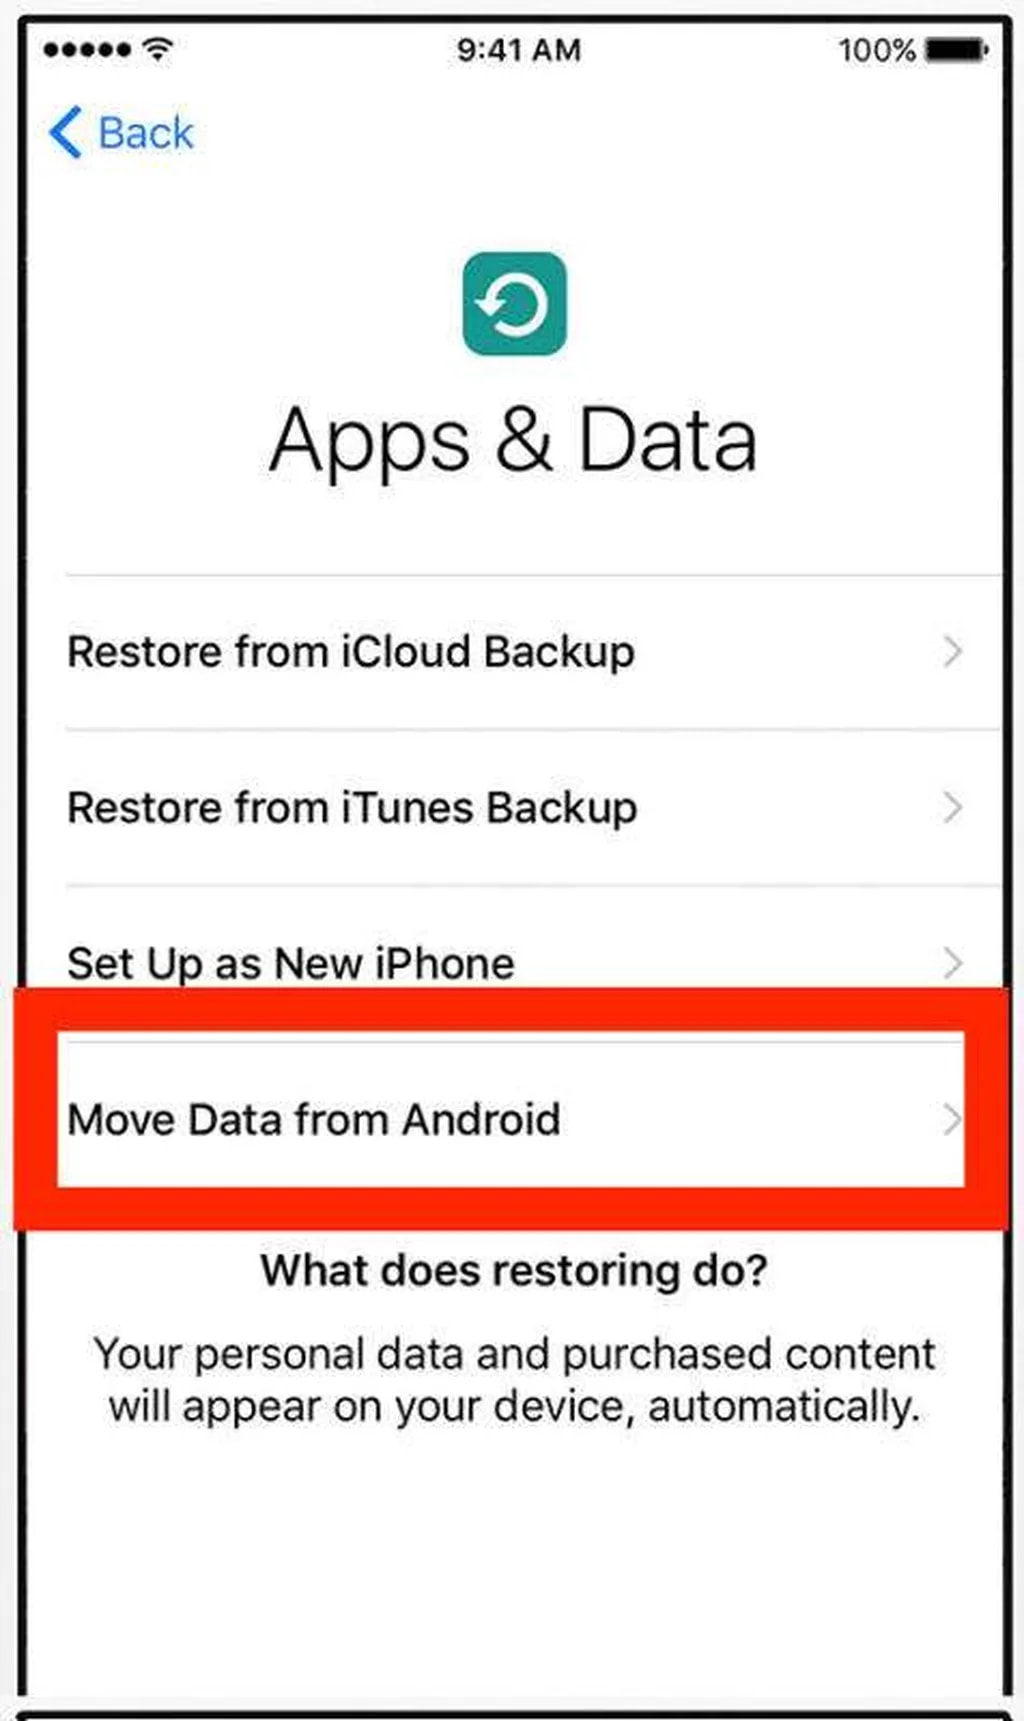The image size is (1024, 1721).
Task: Select Restore from iTunes Backup
Action: click(533, 808)
